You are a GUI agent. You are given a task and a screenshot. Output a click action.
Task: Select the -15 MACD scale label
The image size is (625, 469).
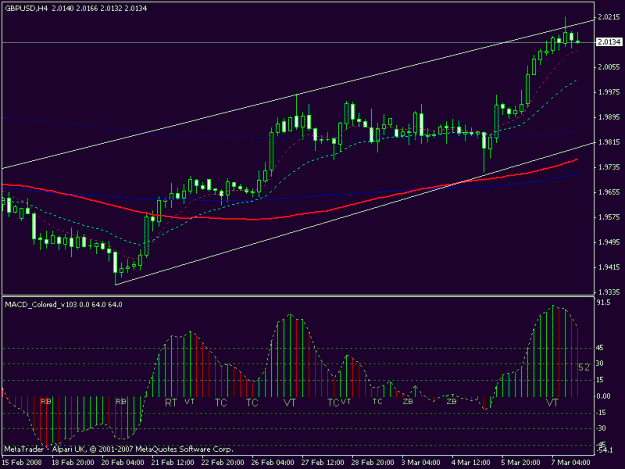[601, 413]
